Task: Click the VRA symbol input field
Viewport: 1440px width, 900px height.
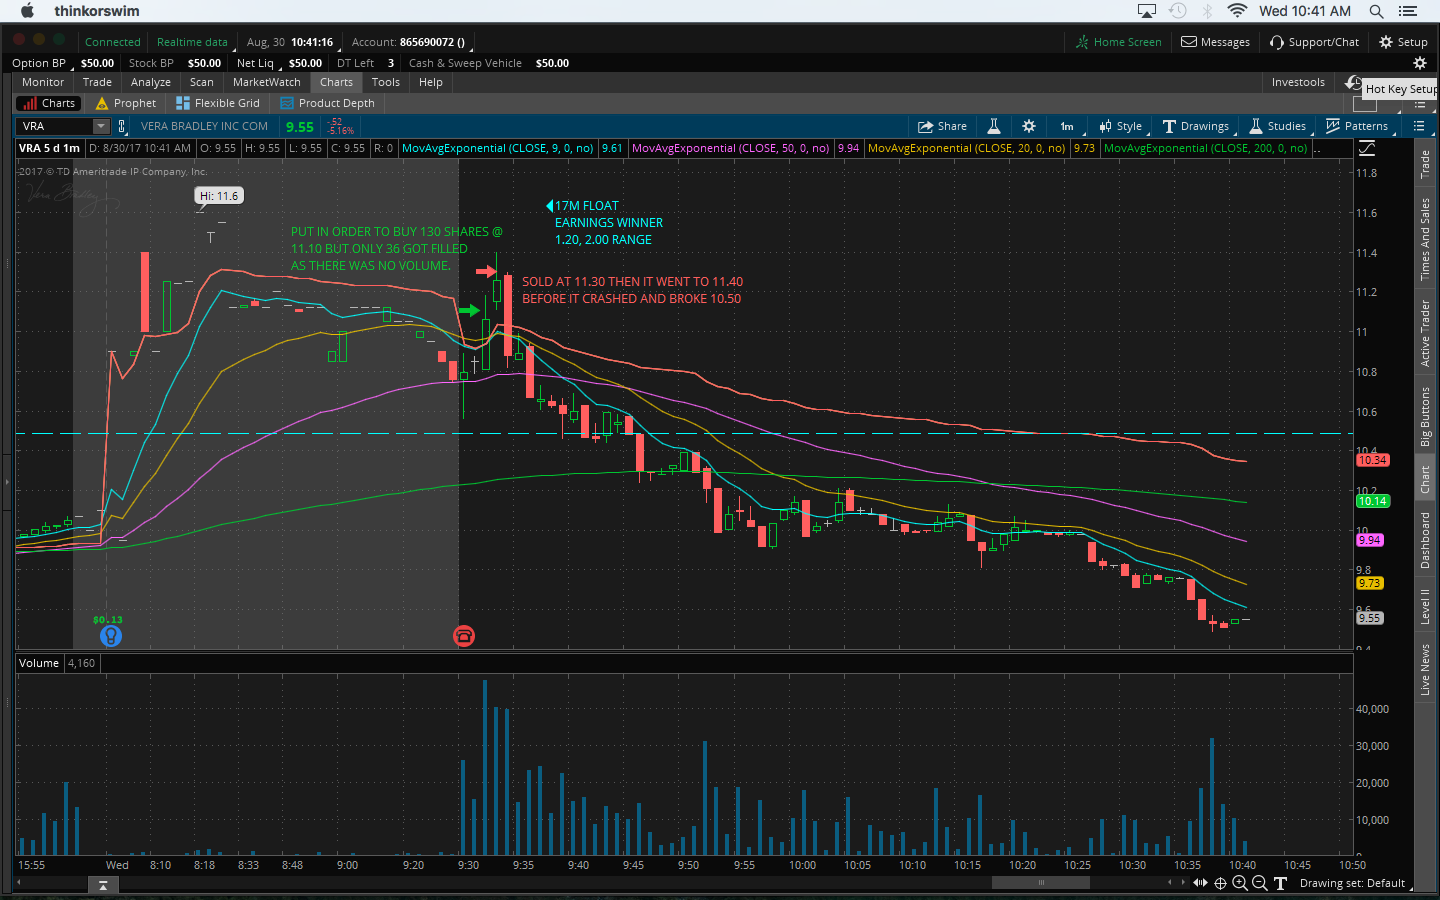Action: [55, 126]
